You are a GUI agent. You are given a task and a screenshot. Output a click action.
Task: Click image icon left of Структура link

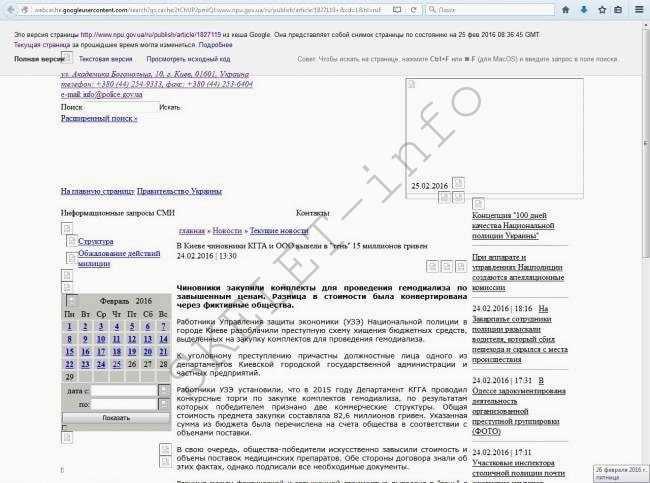pos(70,242)
